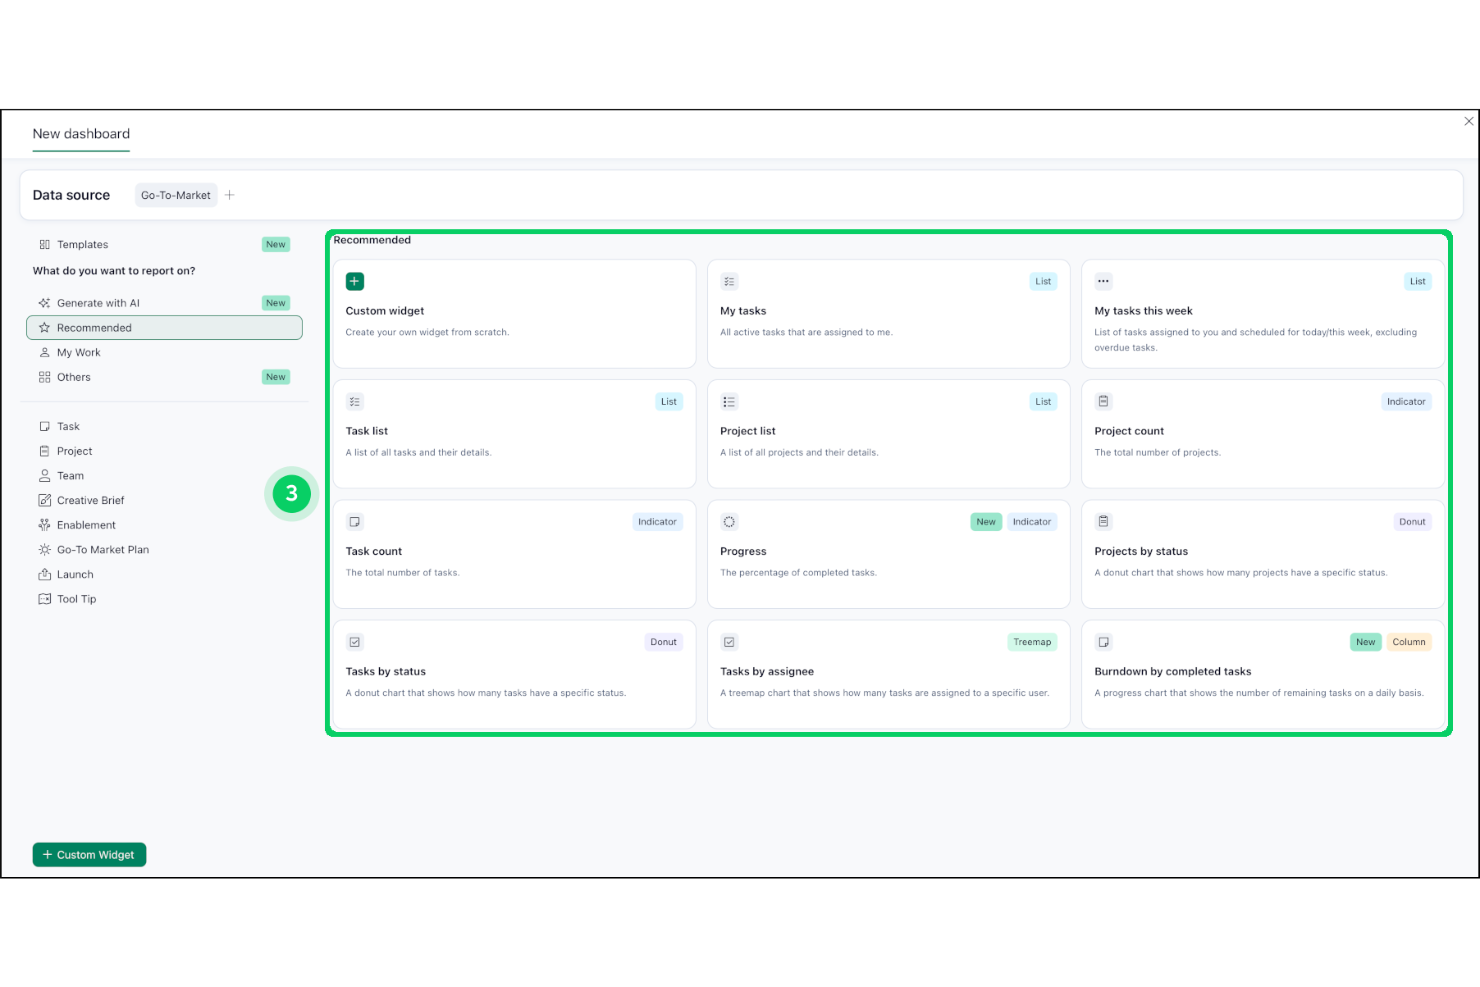Click the clipboard icon on Project count card

(1103, 401)
